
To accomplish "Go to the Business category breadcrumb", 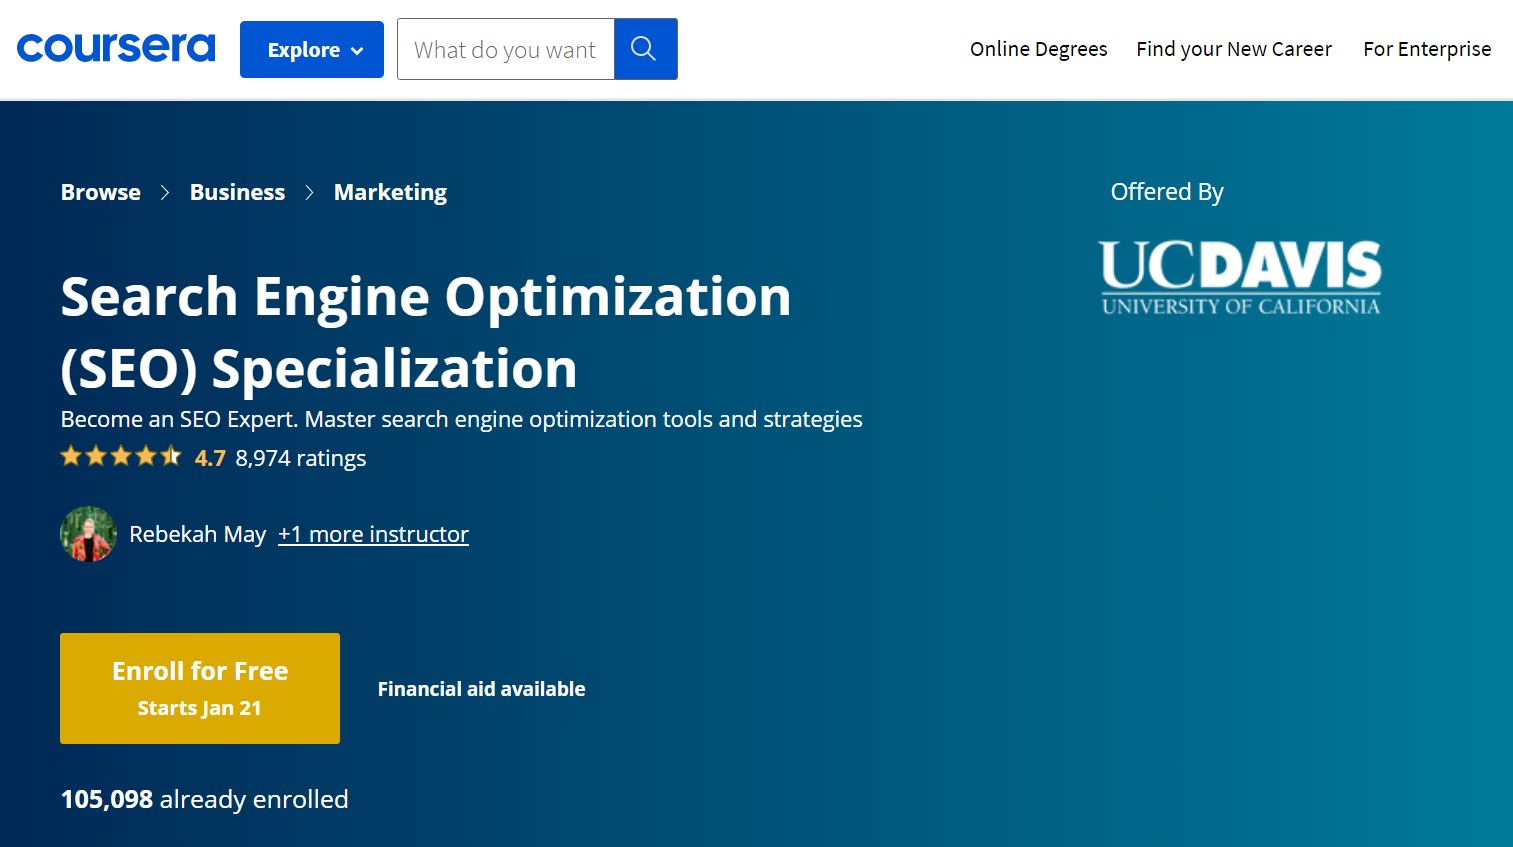I will click(237, 192).
